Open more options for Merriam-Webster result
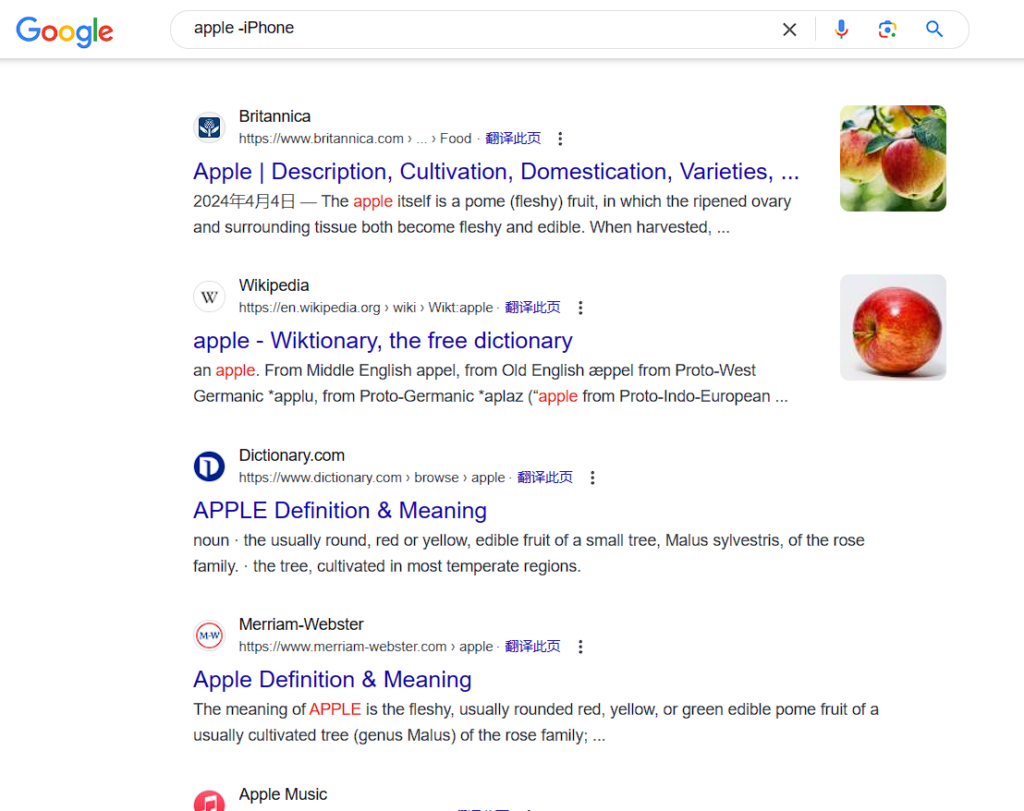Screen dimensions: 1024x811 pos(580,646)
